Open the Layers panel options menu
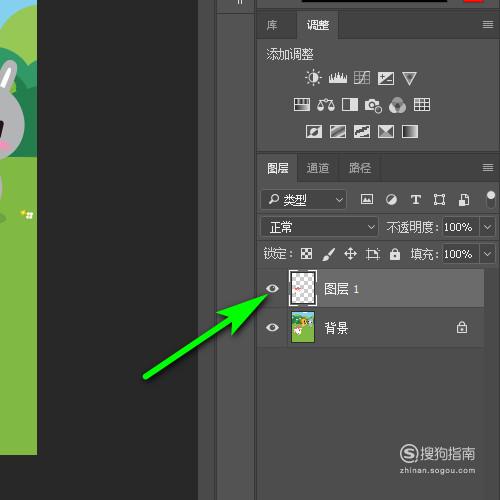Image resolution: width=500 pixels, height=500 pixels. (x=488, y=167)
